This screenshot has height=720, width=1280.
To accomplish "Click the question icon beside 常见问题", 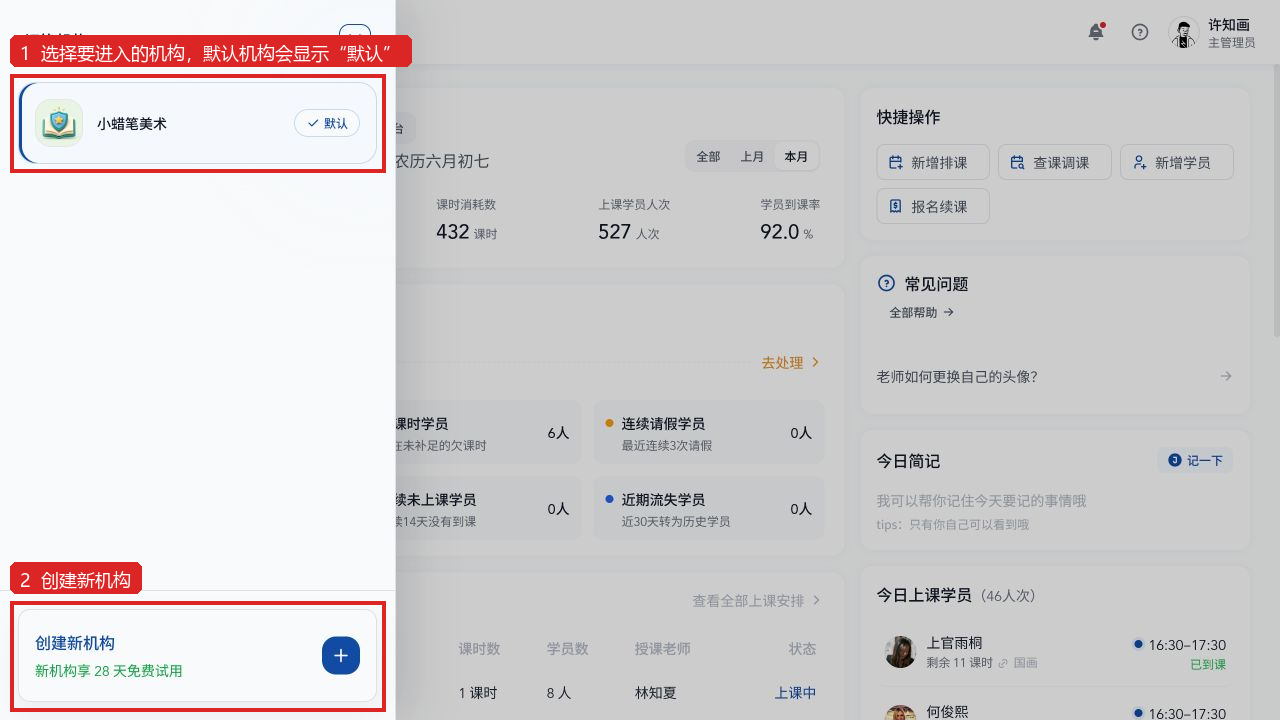I will click(x=885, y=283).
